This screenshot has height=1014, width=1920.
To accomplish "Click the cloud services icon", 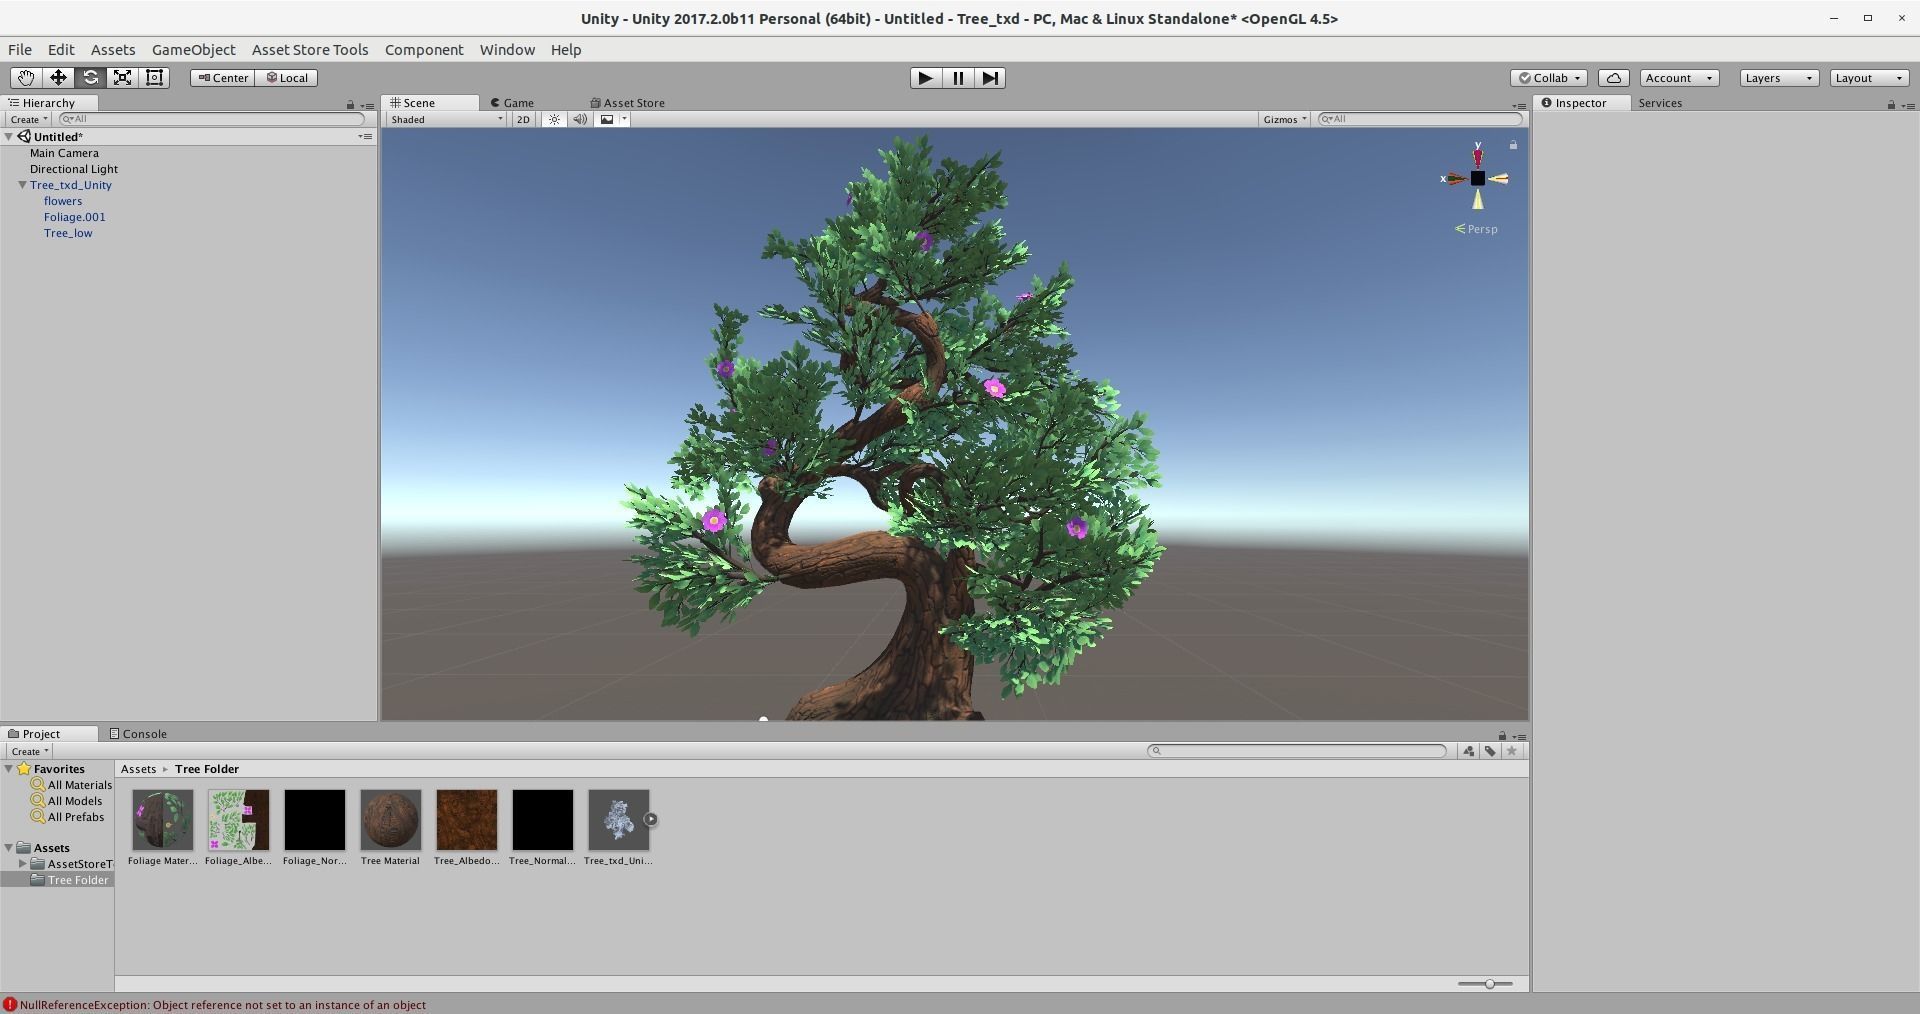I will [x=1614, y=78].
